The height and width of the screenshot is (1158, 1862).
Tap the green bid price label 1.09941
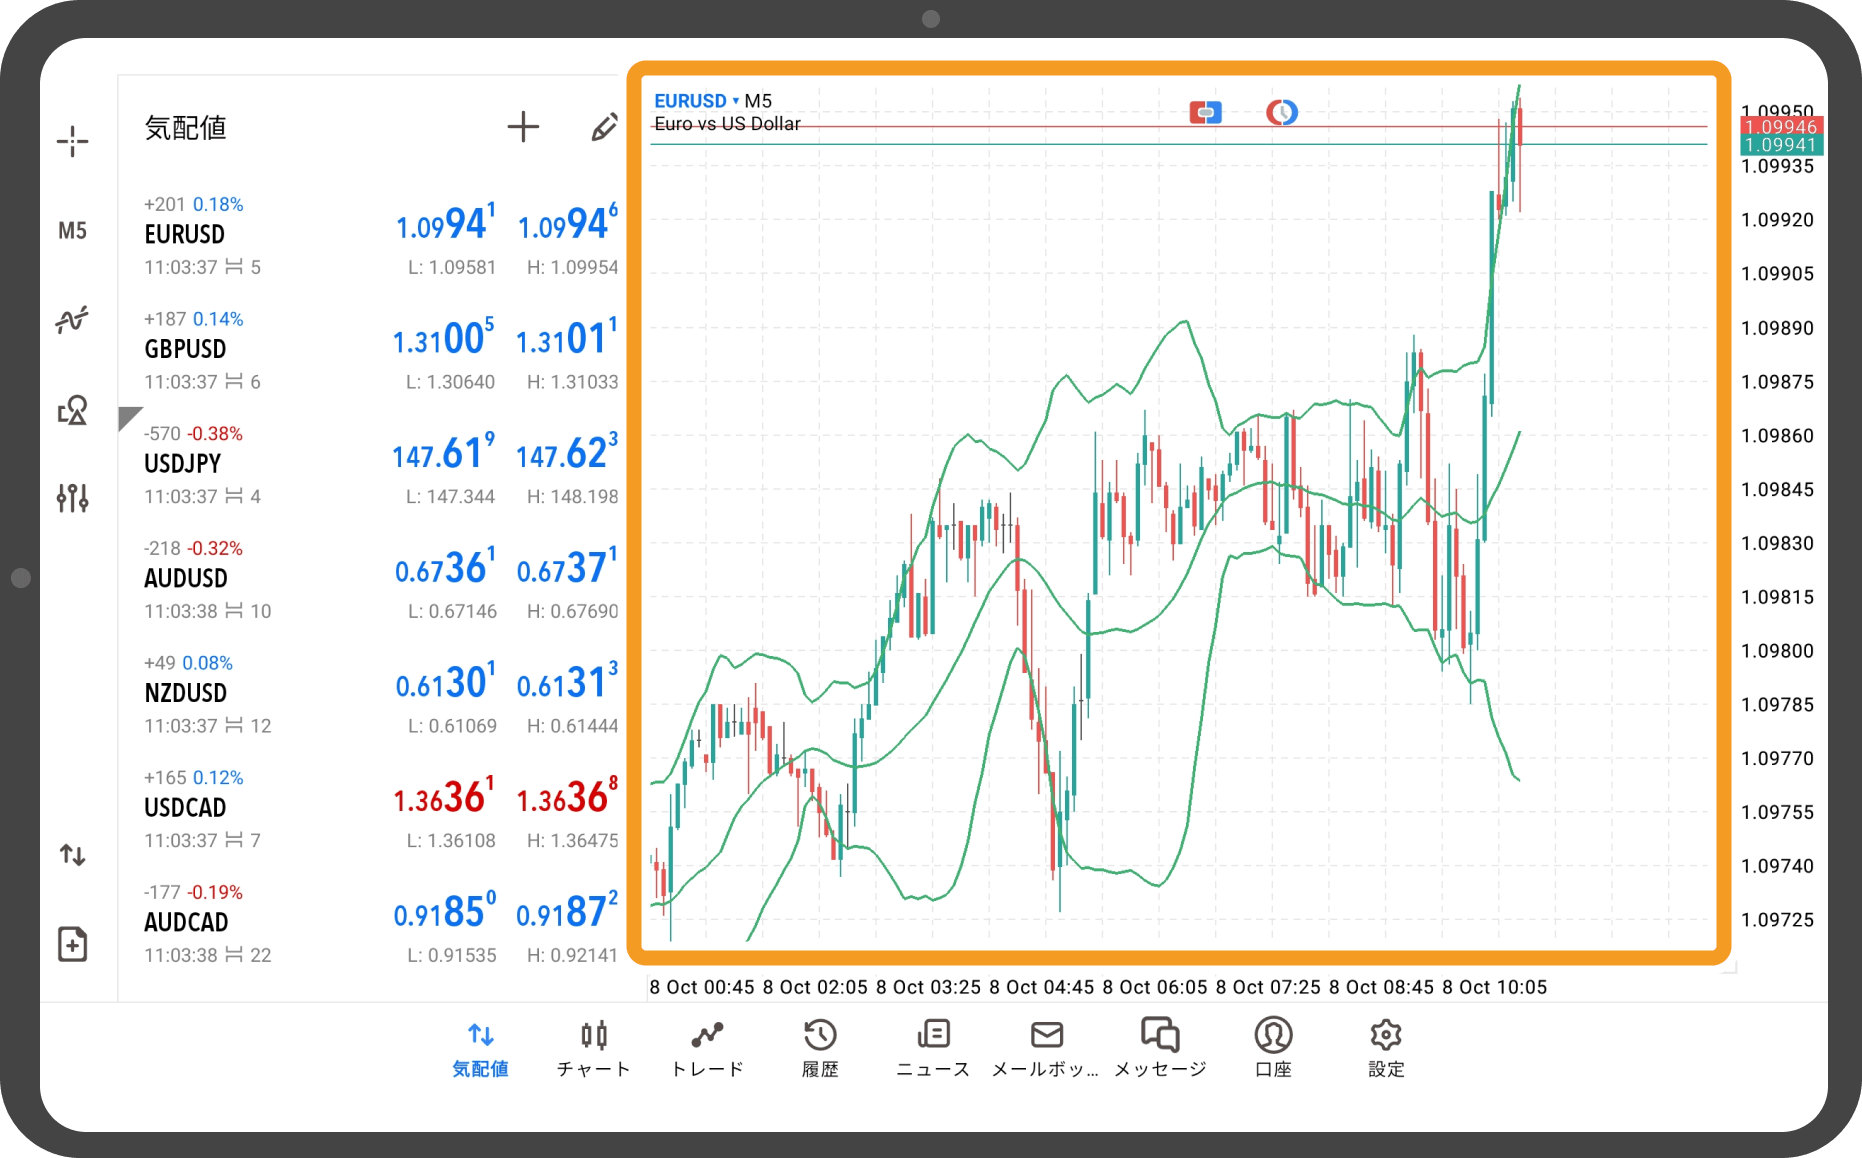pyautogui.click(x=1781, y=145)
